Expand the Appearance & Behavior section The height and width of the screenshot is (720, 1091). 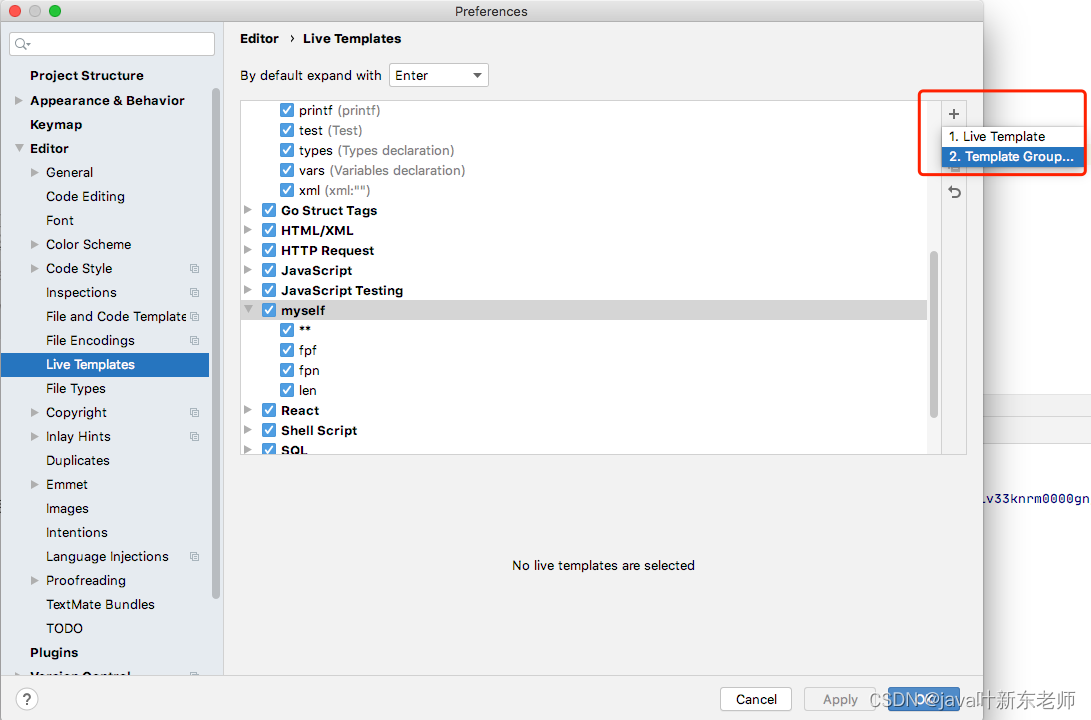pos(19,101)
